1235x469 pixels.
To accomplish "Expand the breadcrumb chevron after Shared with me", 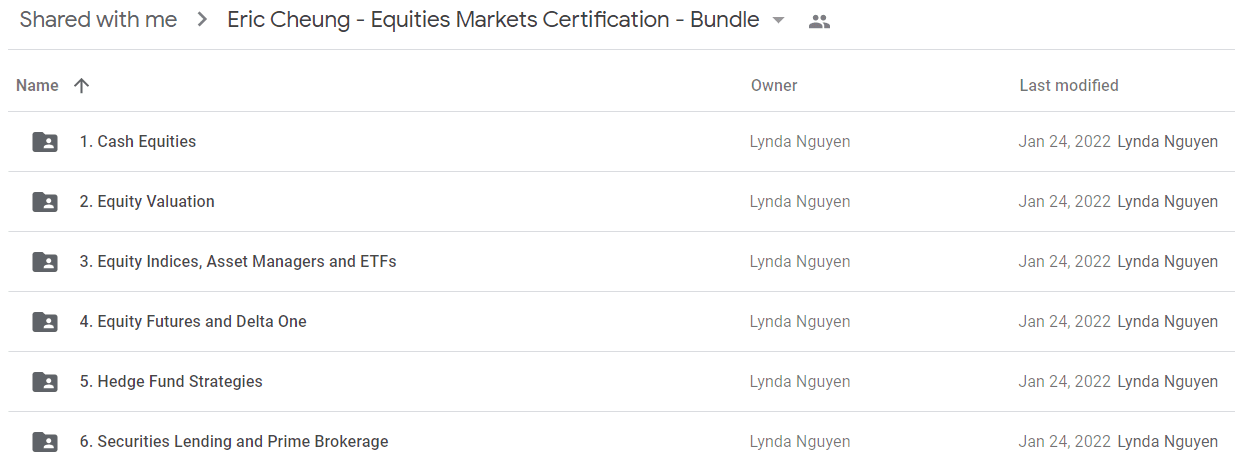I will tap(202, 20).
